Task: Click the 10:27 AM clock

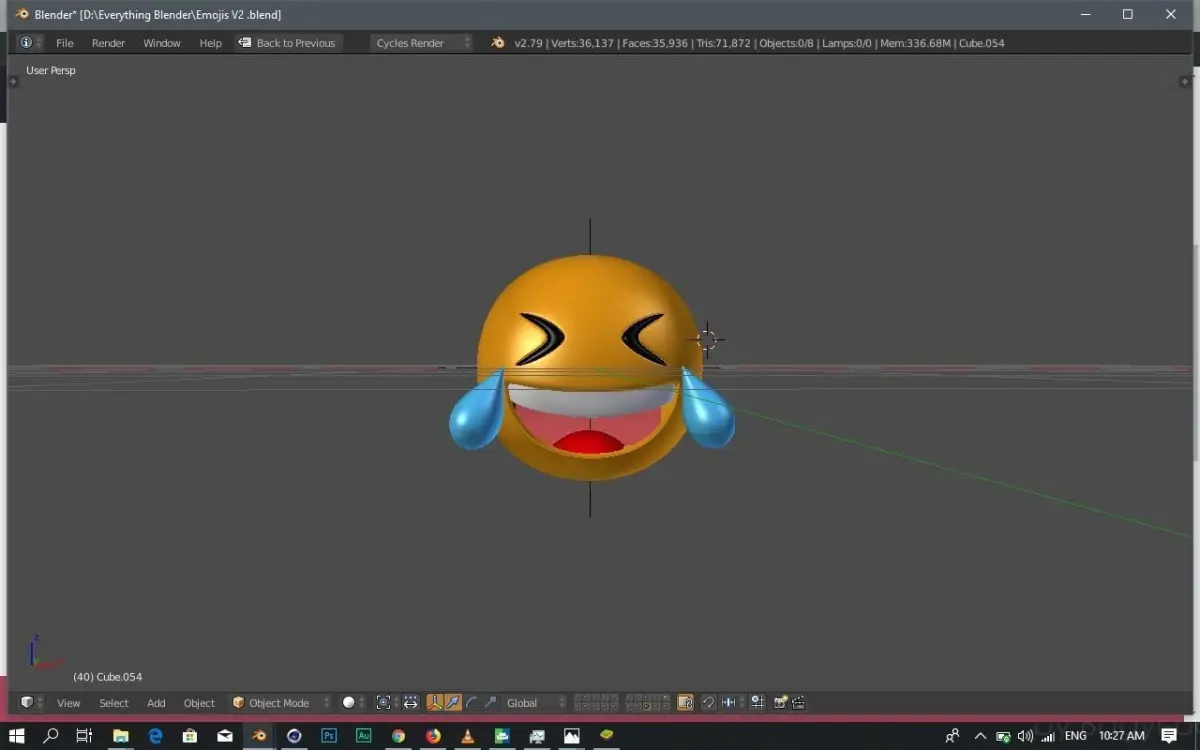Action: pyautogui.click(x=1122, y=736)
